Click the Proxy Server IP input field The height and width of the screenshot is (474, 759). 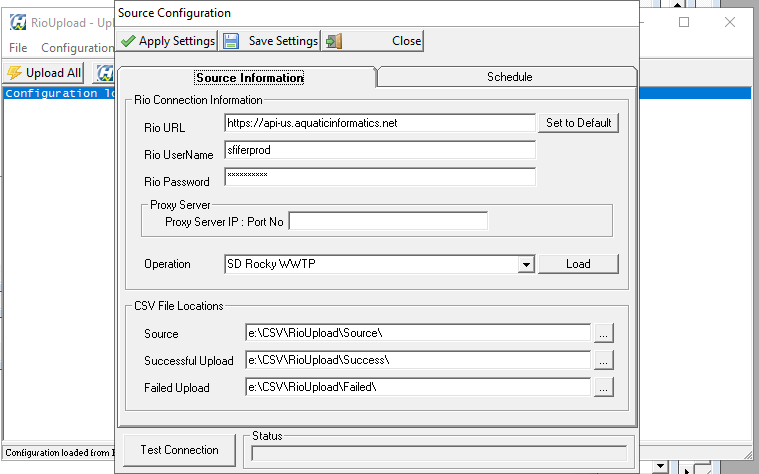[387, 221]
